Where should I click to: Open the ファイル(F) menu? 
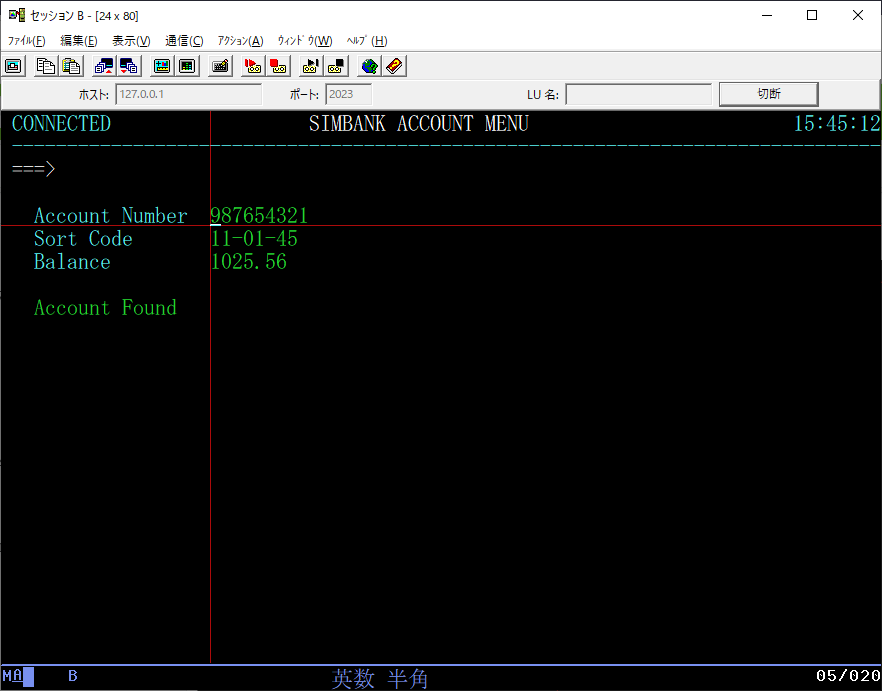[x=26, y=41]
